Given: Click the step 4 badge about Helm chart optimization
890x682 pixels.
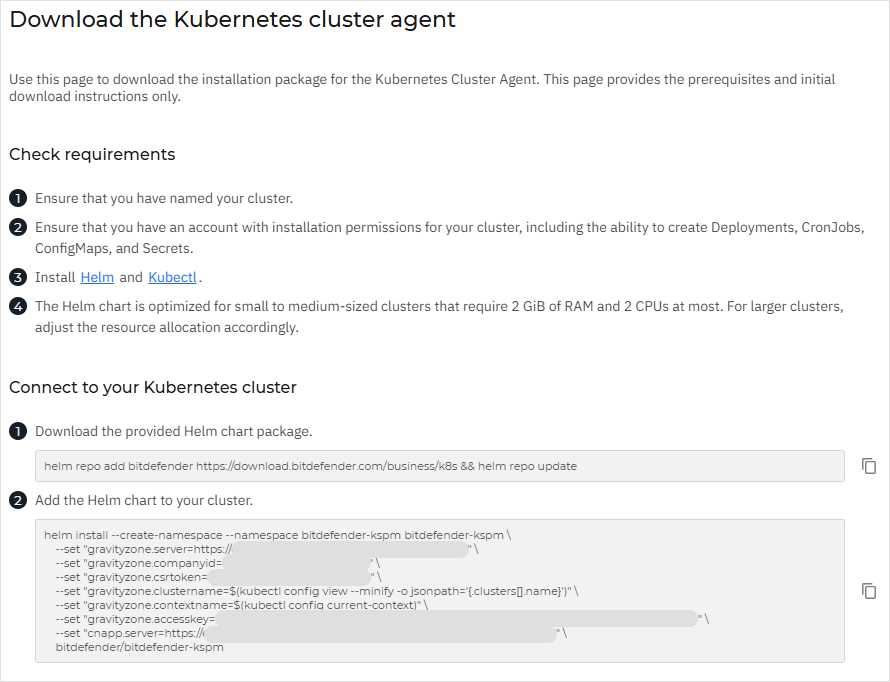Looking at the screenshot, I should click(x=17, y=307).
